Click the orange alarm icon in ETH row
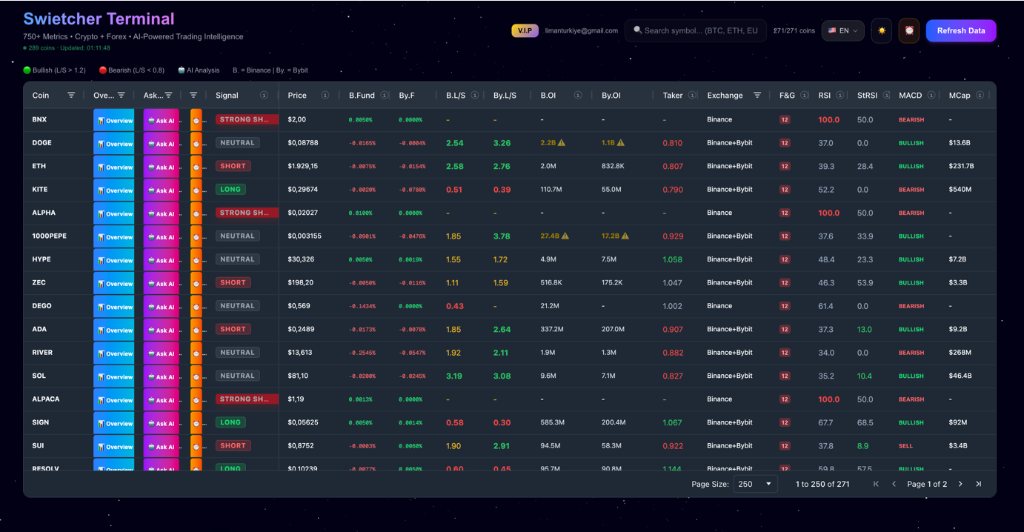1024x532 pixels. coord(196,166)
